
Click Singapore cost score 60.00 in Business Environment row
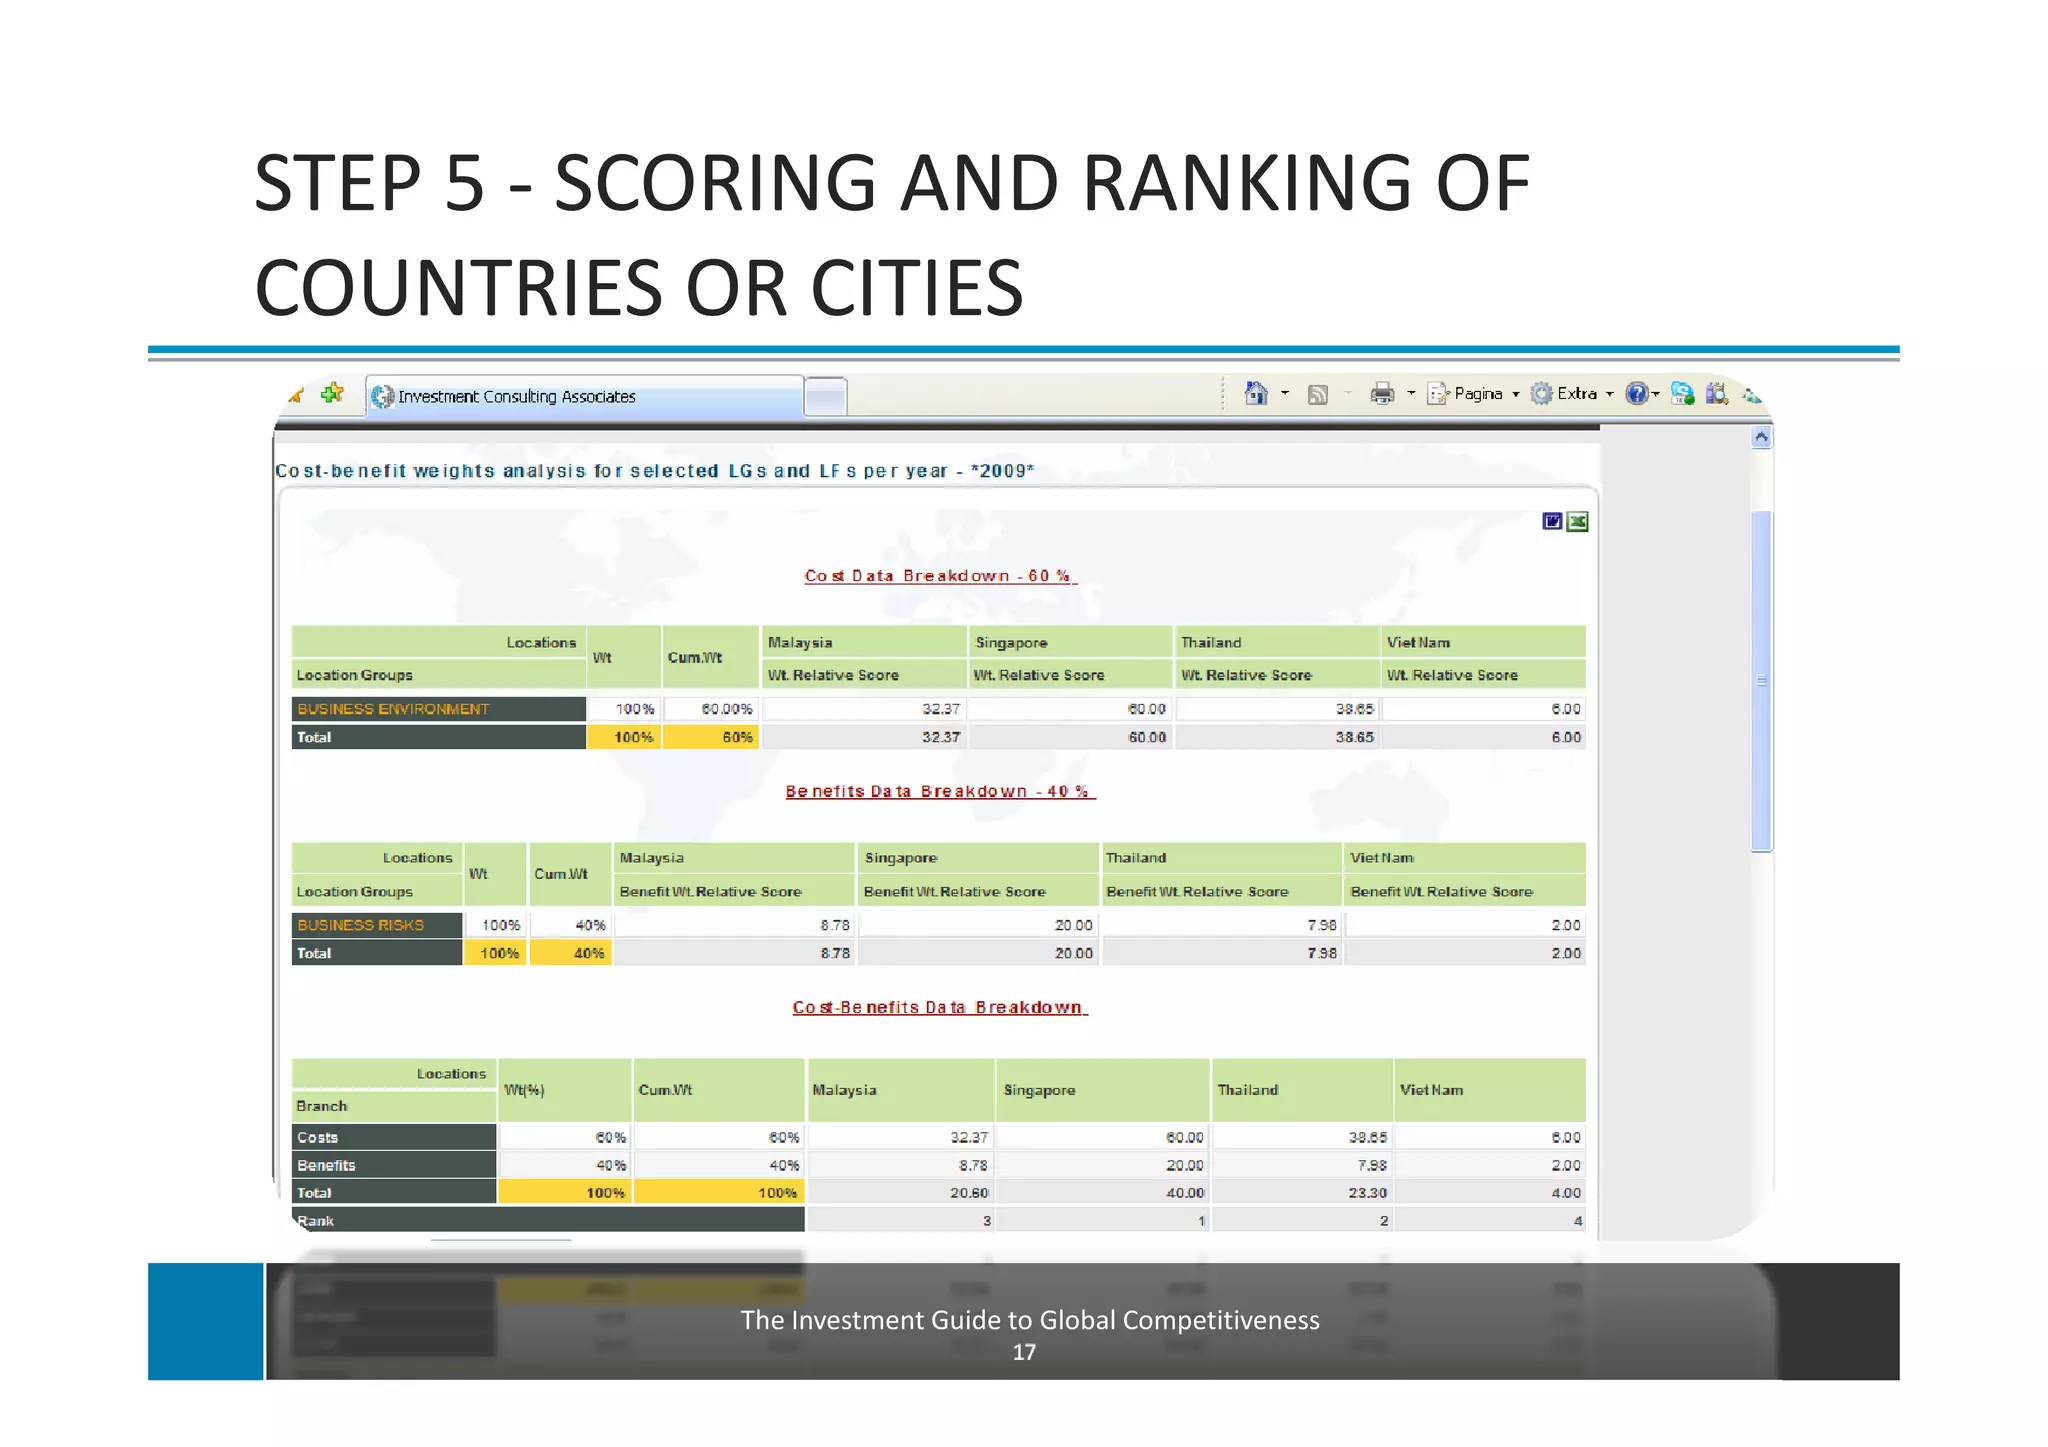click(x=1070, y=709)
